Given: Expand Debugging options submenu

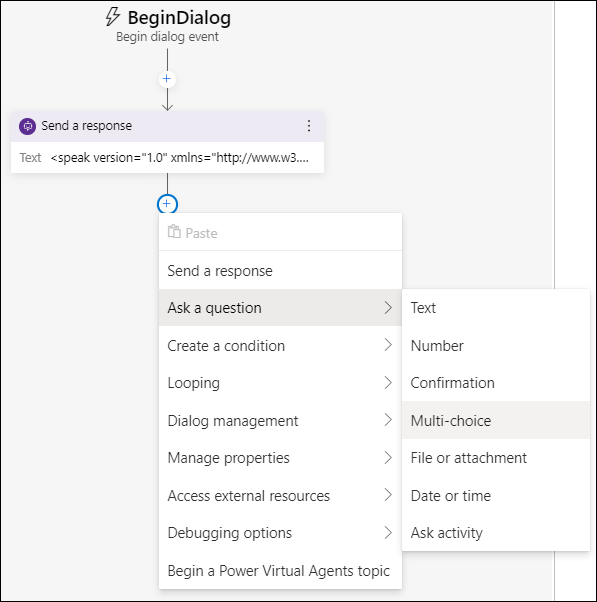Looking at the screenshot, I should (280, 533).
